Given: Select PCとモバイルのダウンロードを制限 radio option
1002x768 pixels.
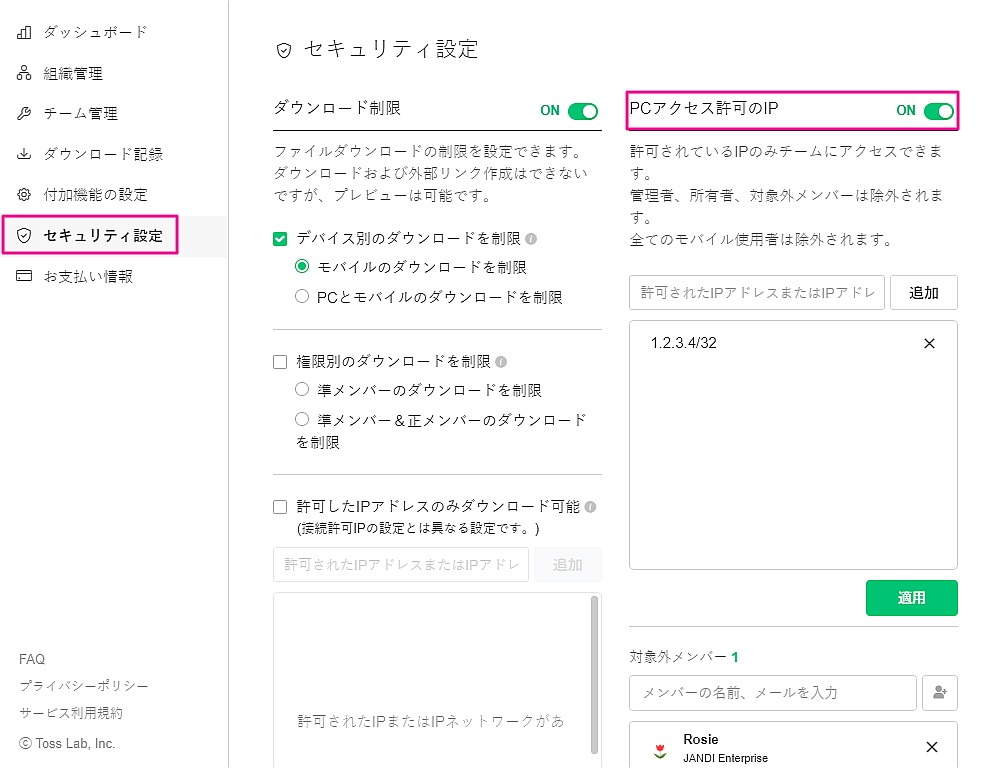Looking at the screenshot, I should [x=302, y=297].
